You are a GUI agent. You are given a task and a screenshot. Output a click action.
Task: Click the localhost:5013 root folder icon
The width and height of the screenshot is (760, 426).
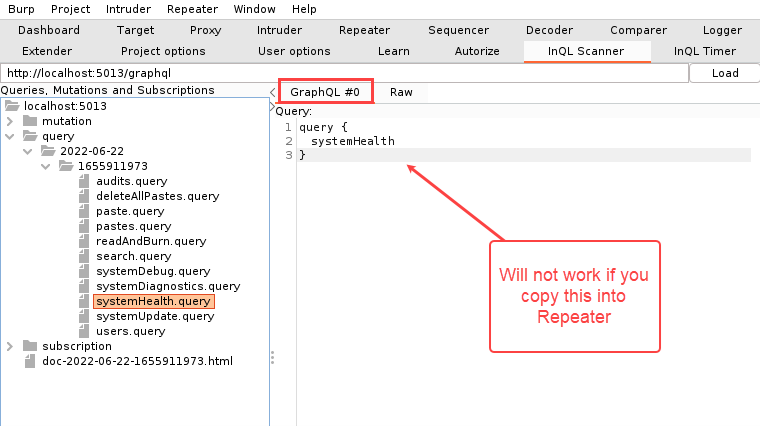13,106
